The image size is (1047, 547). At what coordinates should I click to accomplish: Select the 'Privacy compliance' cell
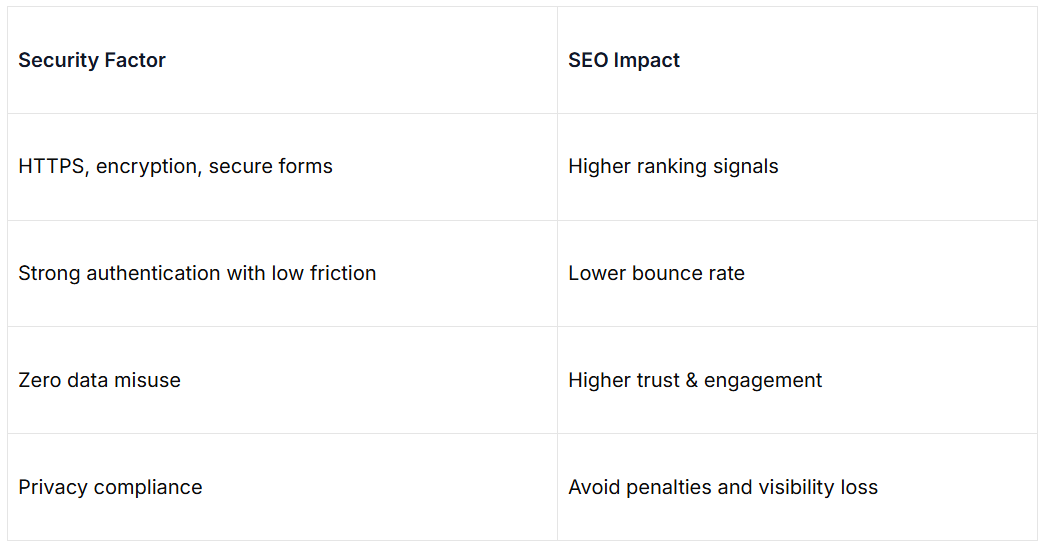pos(110,487)
